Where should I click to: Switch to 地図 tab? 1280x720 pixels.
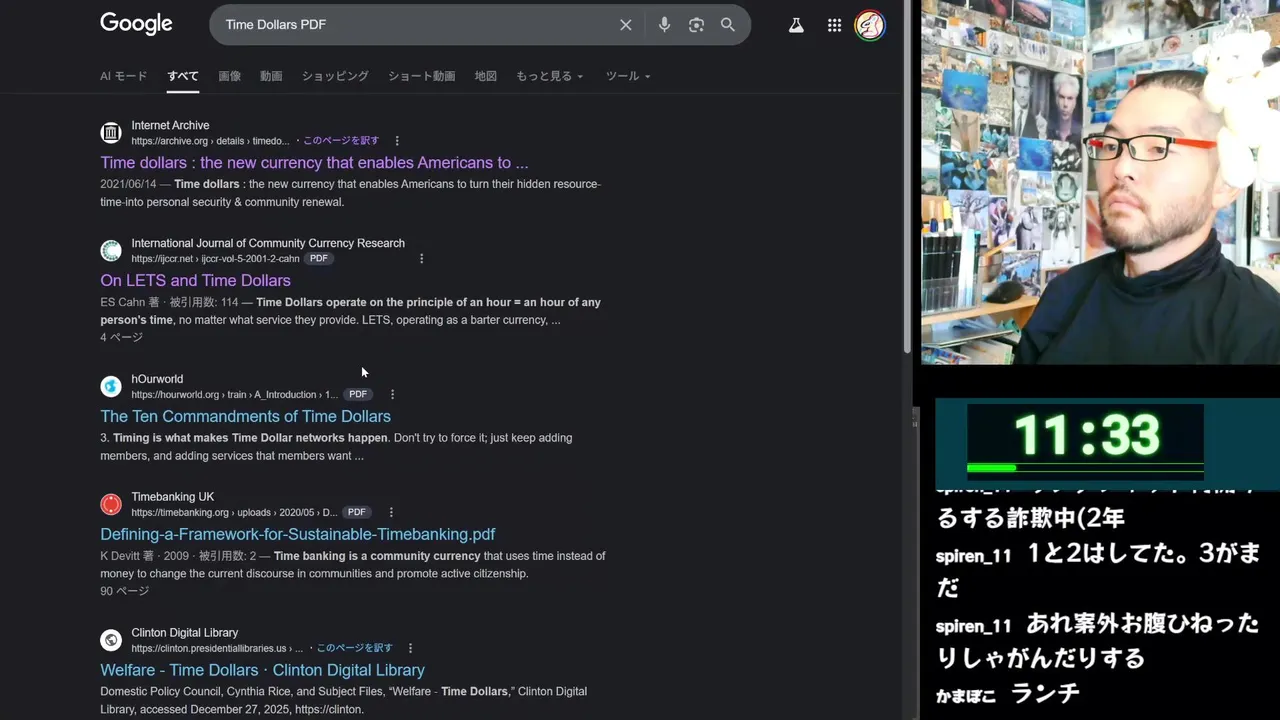(x=486, y=76)
